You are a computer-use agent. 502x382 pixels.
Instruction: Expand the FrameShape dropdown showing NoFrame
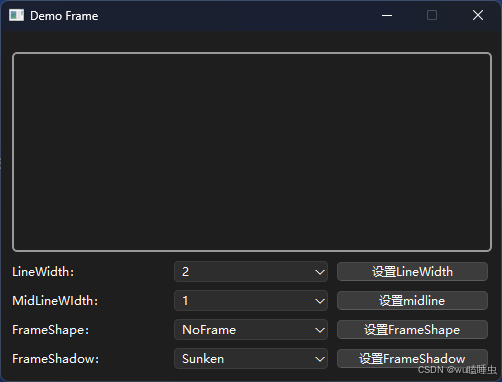coord(251,330)
